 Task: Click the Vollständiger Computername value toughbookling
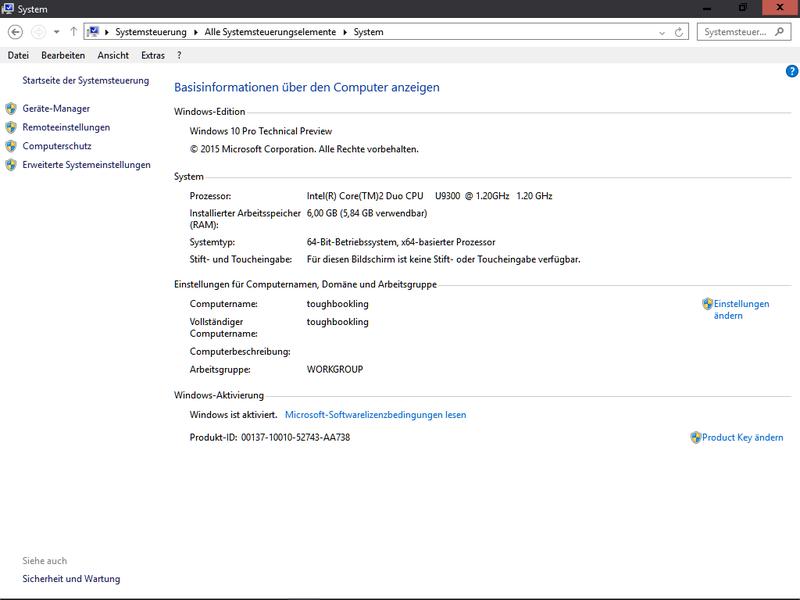pyautogui.click(x=337, y=322)
